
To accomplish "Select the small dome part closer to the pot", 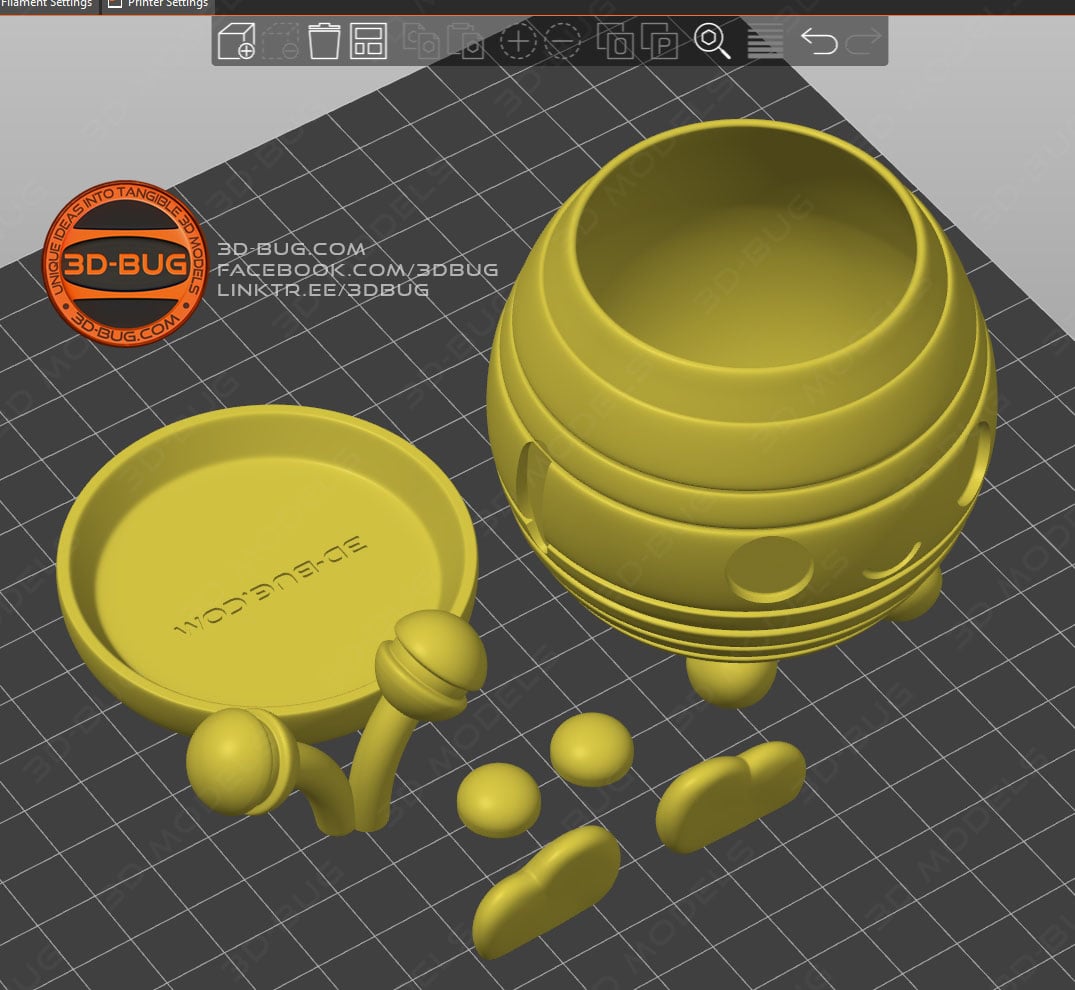I will pos(592,749).
